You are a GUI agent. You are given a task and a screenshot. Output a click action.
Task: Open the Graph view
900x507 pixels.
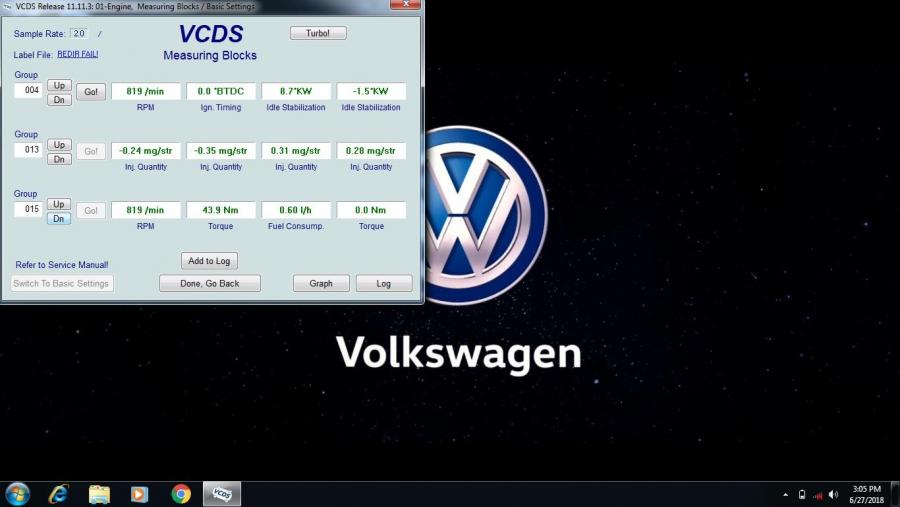coord(321,284)
